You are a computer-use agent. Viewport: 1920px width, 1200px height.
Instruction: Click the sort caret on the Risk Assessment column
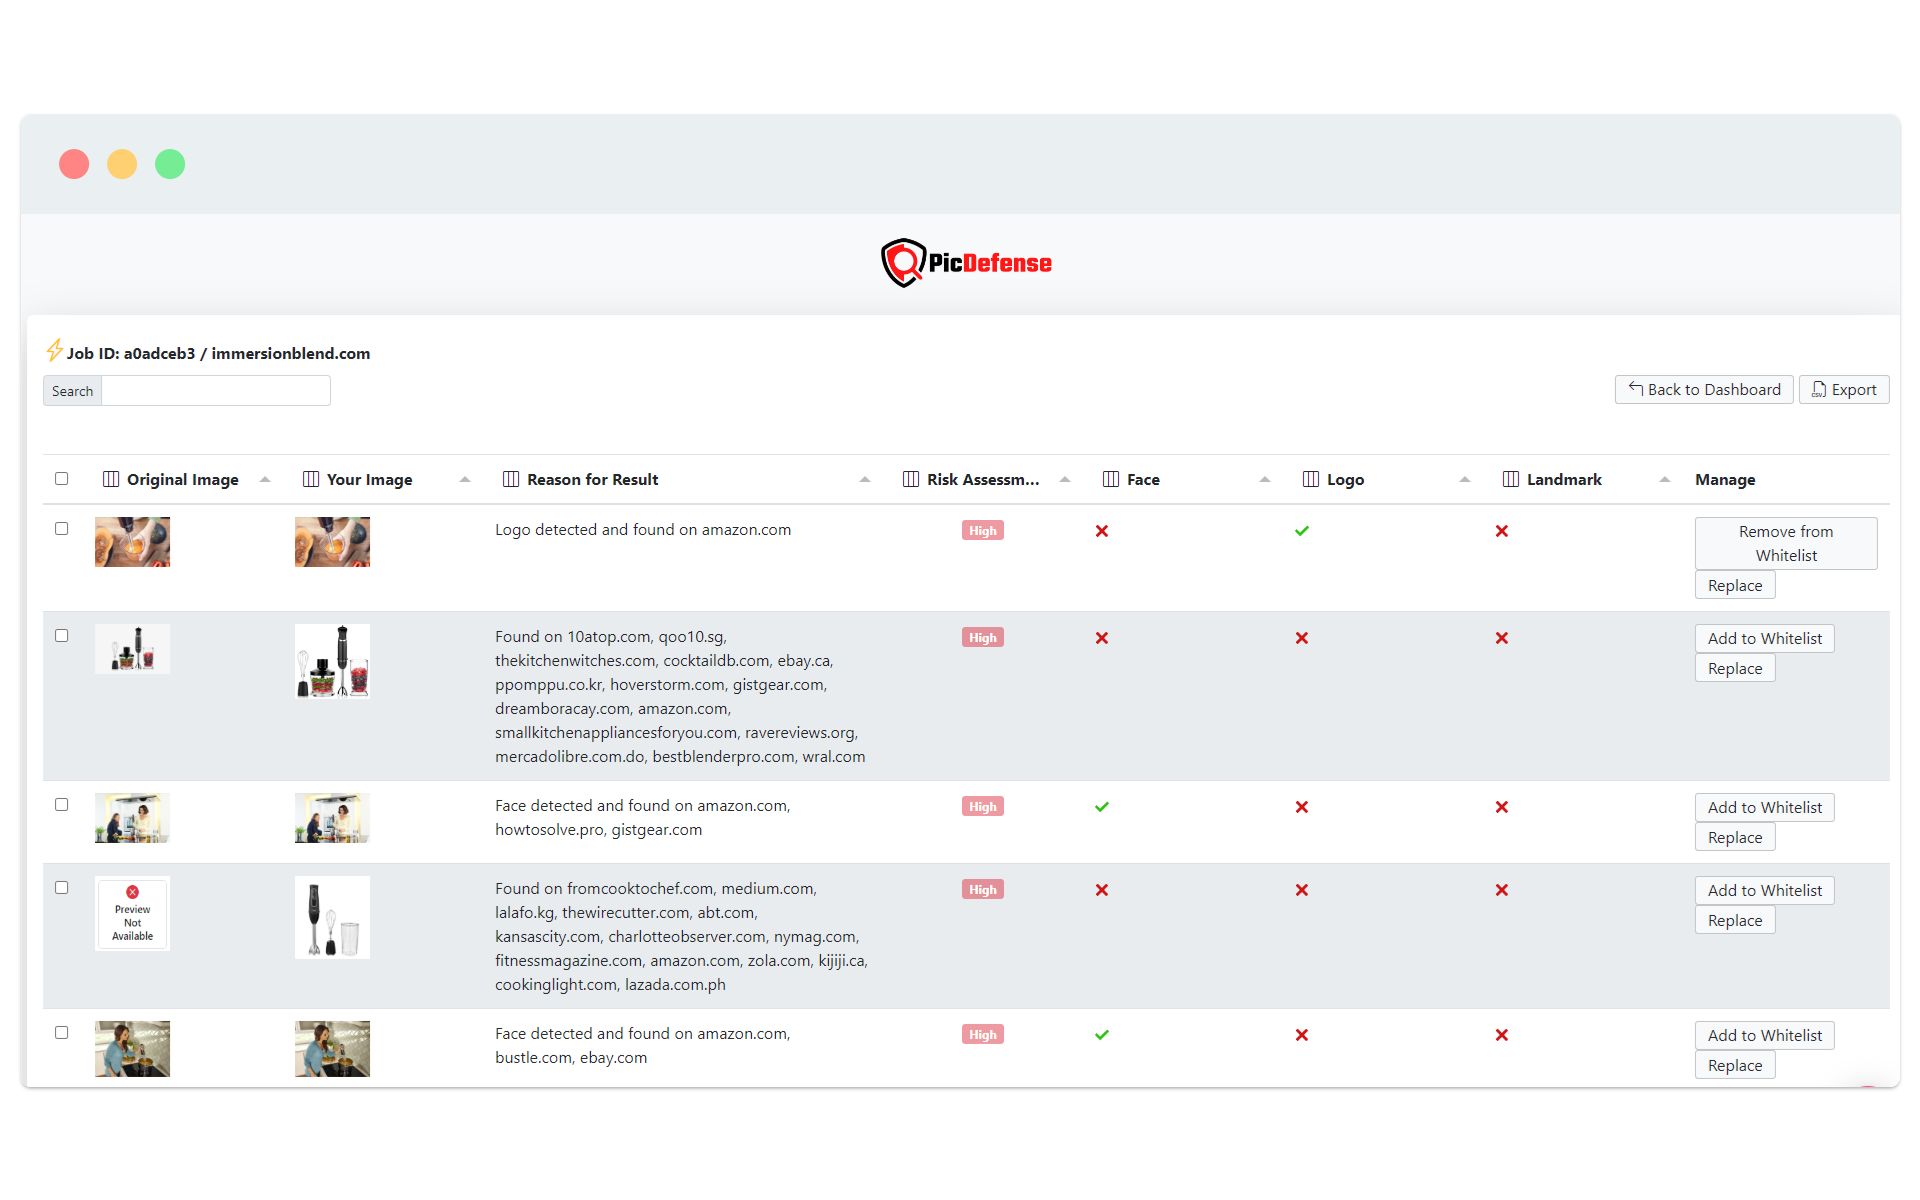point(1066,480)
